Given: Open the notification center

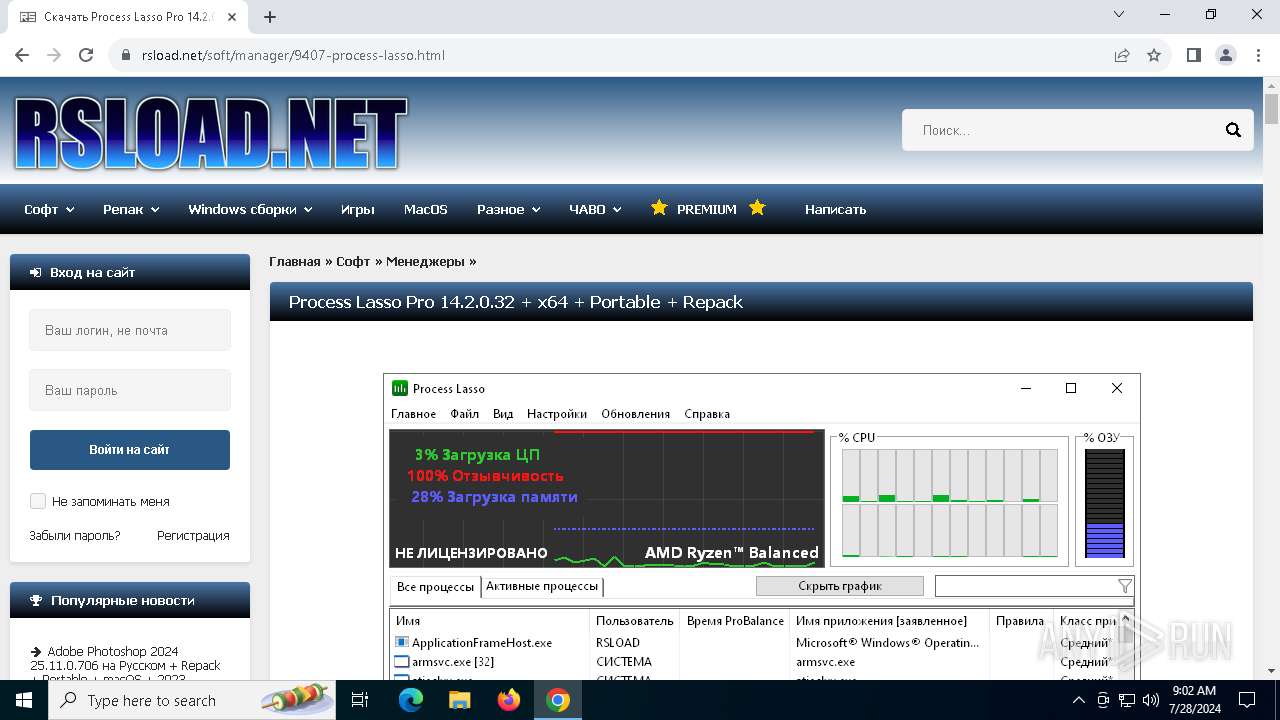Looking at the screenshot, I should [x=1246, y=700].
